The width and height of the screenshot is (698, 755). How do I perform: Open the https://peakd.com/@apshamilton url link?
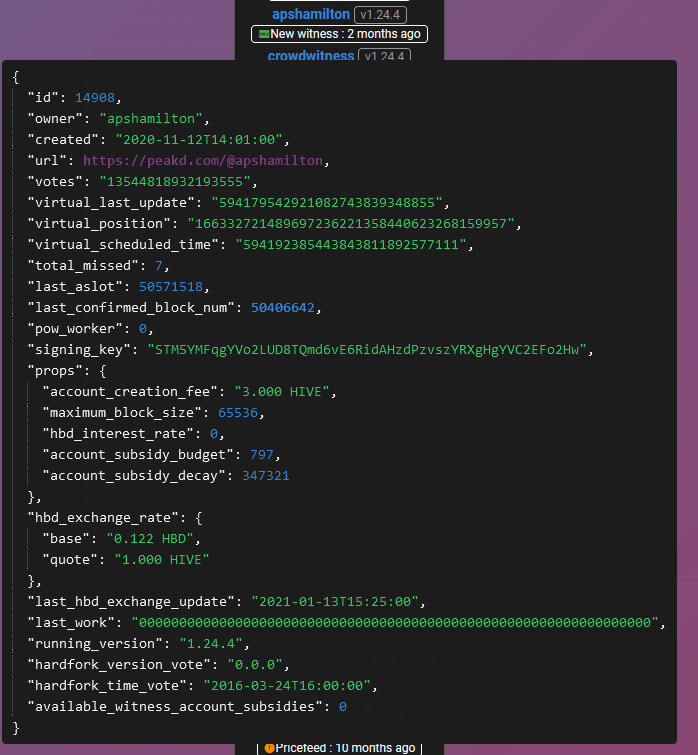click(203, 160)
